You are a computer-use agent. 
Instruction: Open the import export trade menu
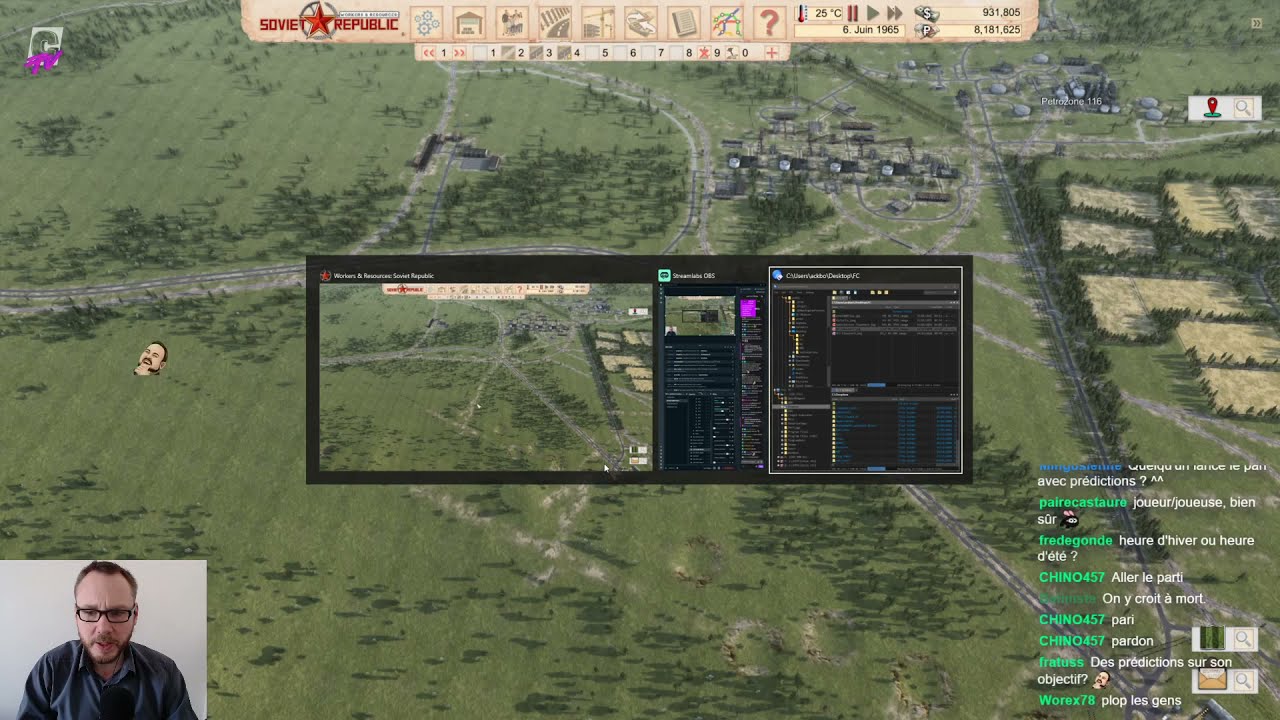tap(641, 21)
